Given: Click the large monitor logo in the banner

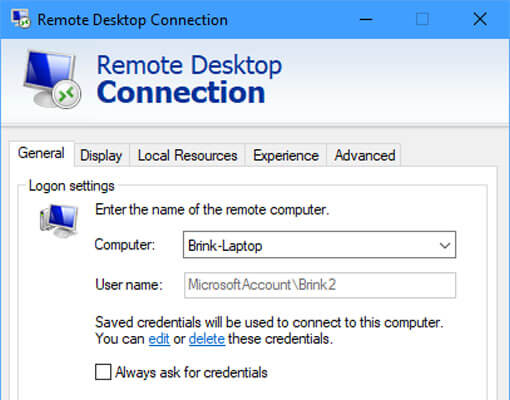Looking at the screenshot, I should point(52,79).
